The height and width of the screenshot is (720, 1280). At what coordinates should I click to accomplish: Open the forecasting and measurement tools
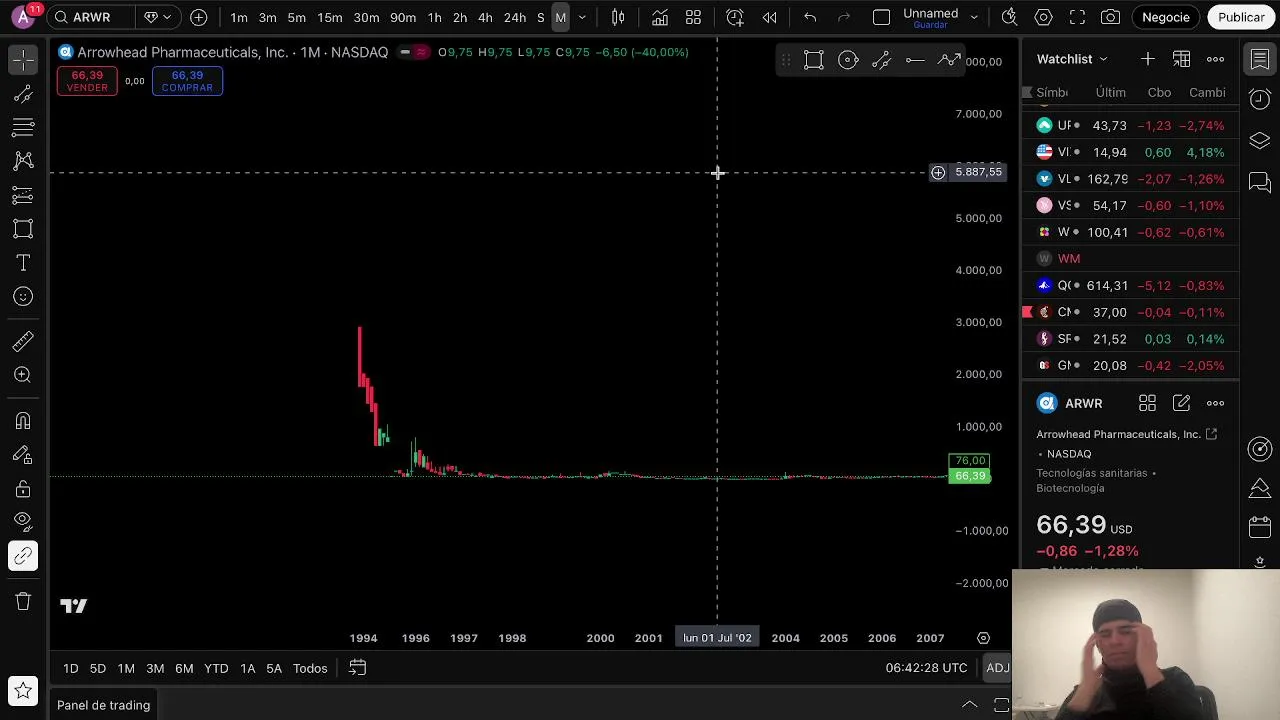(x=23, y=195)
